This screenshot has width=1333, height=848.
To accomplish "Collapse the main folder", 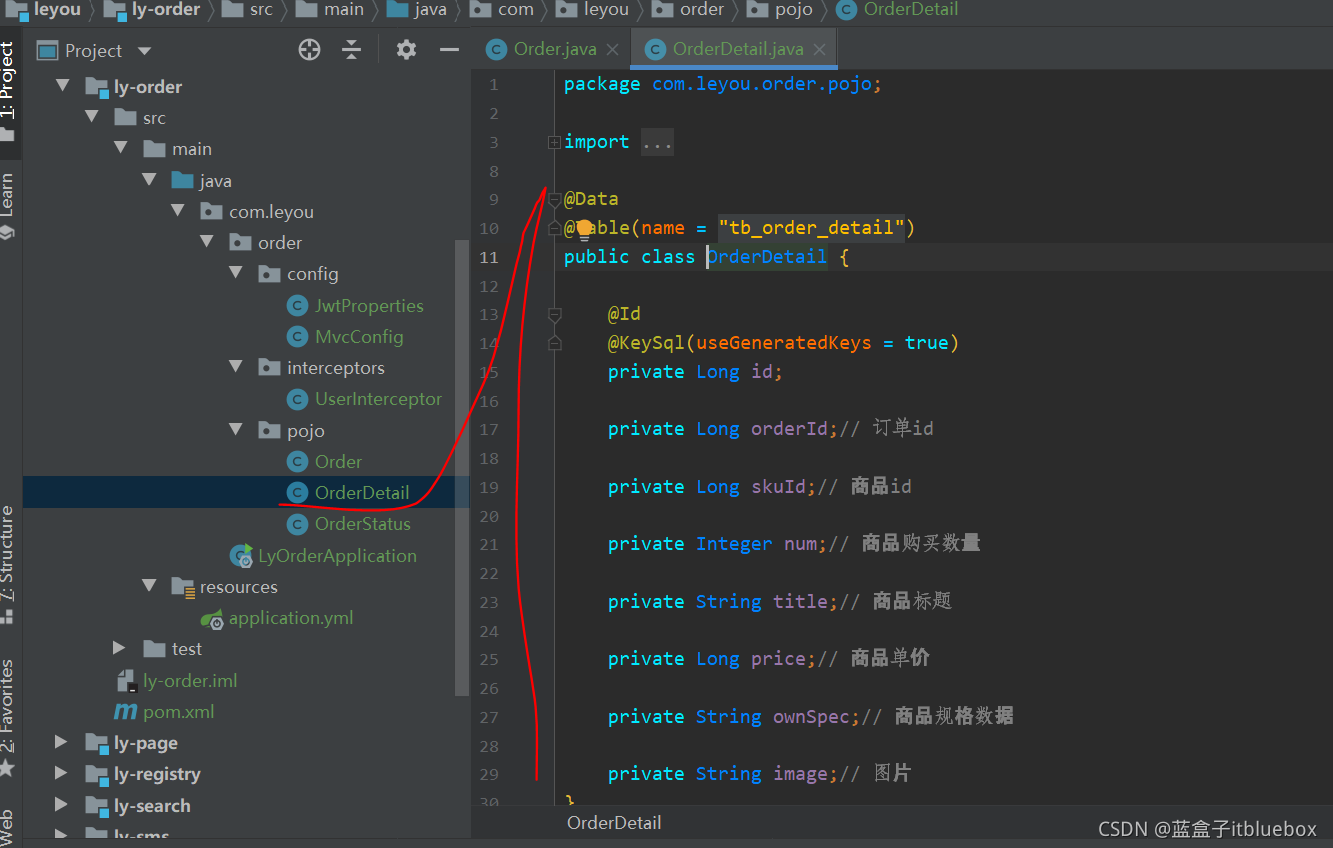I will click(121, 148).
